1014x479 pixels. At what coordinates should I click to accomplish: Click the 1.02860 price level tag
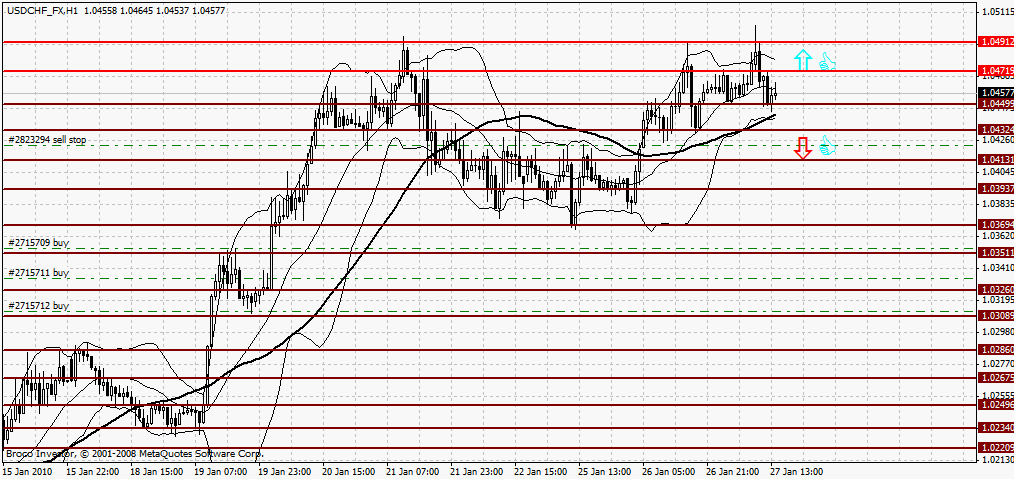point(997,350)
